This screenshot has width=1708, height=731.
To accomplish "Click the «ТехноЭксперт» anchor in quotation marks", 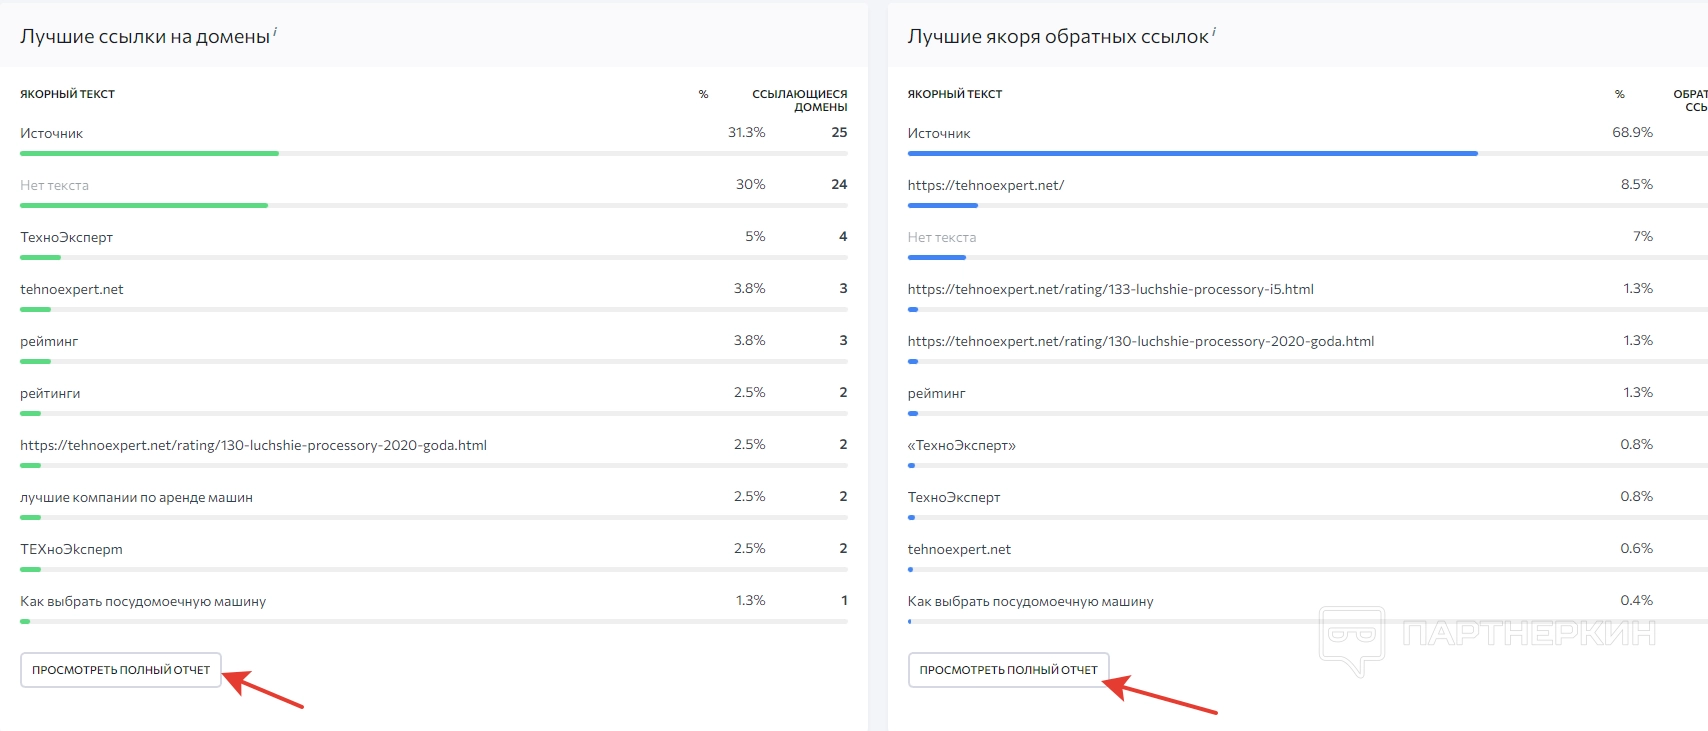I will pos(961,445).
